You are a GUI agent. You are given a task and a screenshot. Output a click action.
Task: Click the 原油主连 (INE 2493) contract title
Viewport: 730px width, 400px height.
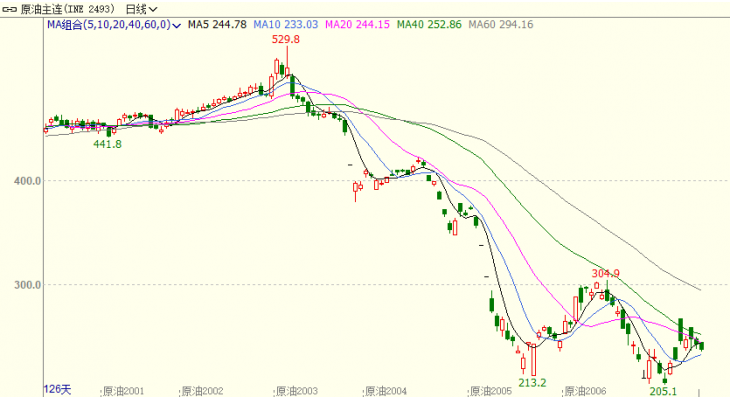click(68, 7)
